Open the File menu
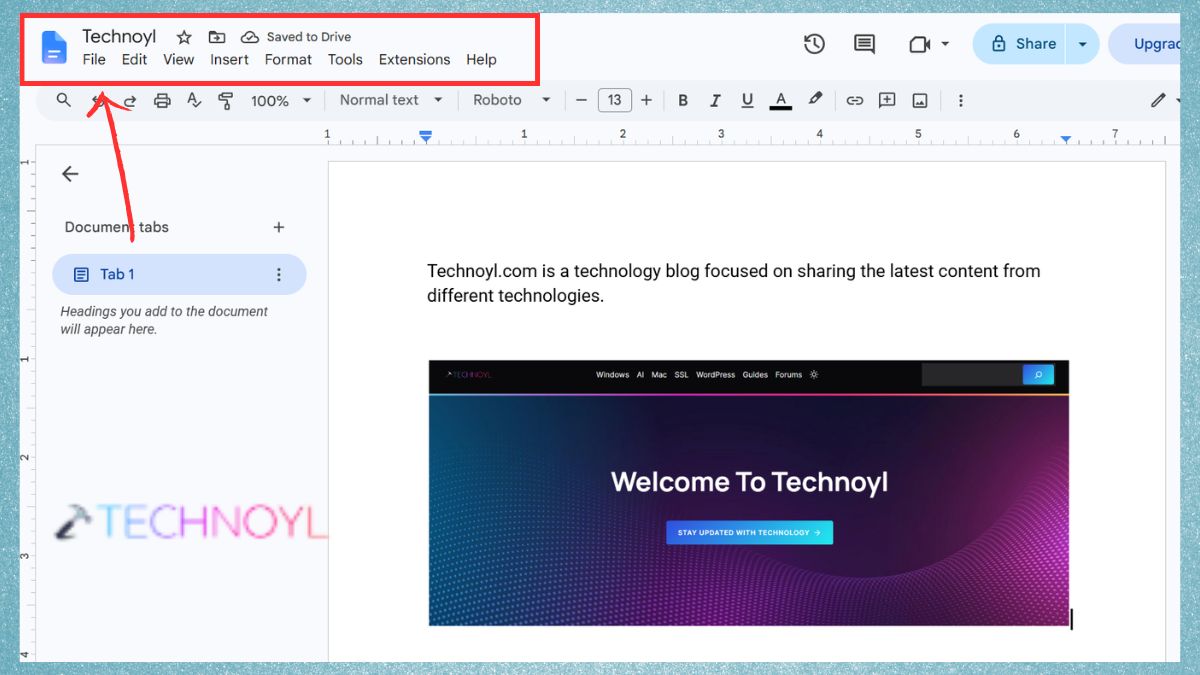1200x675 pixels. (x=94, y=59)
